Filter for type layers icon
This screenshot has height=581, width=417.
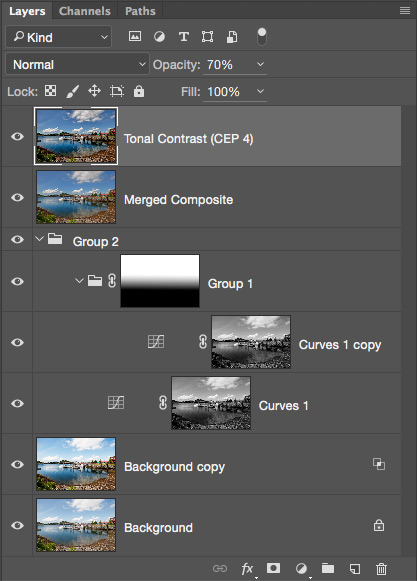(184, 37)
